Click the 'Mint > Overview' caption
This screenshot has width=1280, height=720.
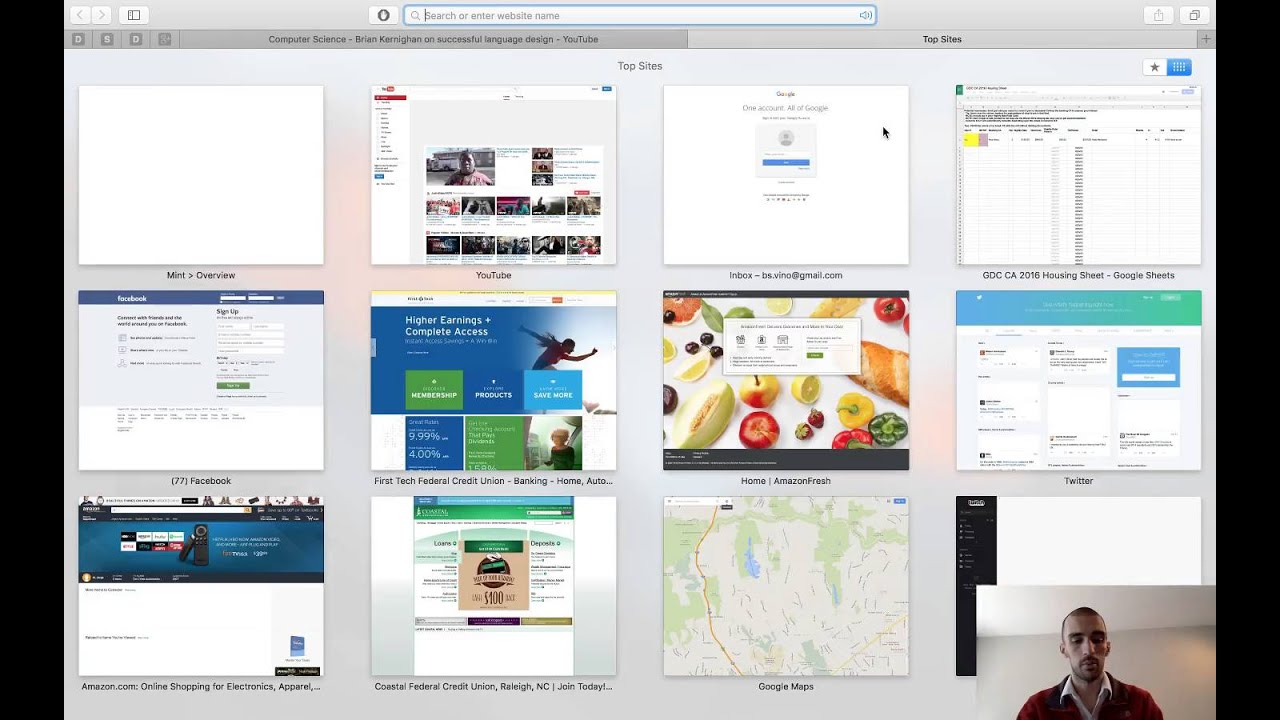(x=201, y=275)
